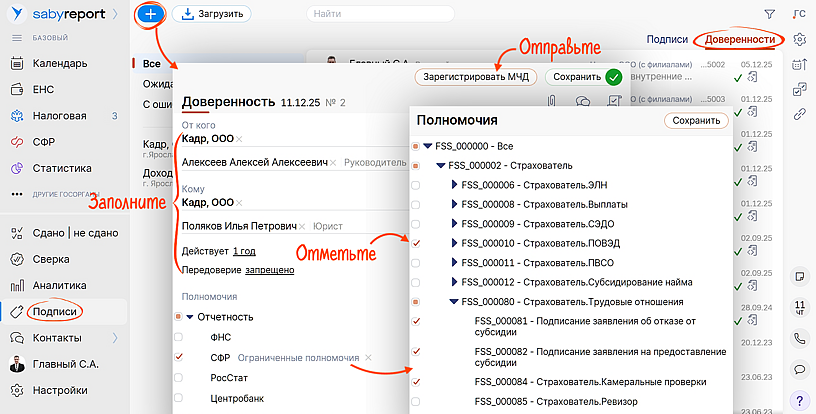Go to Статистика in the sidebar
This screenshot has height=414, width=816.
coord(62,167)
